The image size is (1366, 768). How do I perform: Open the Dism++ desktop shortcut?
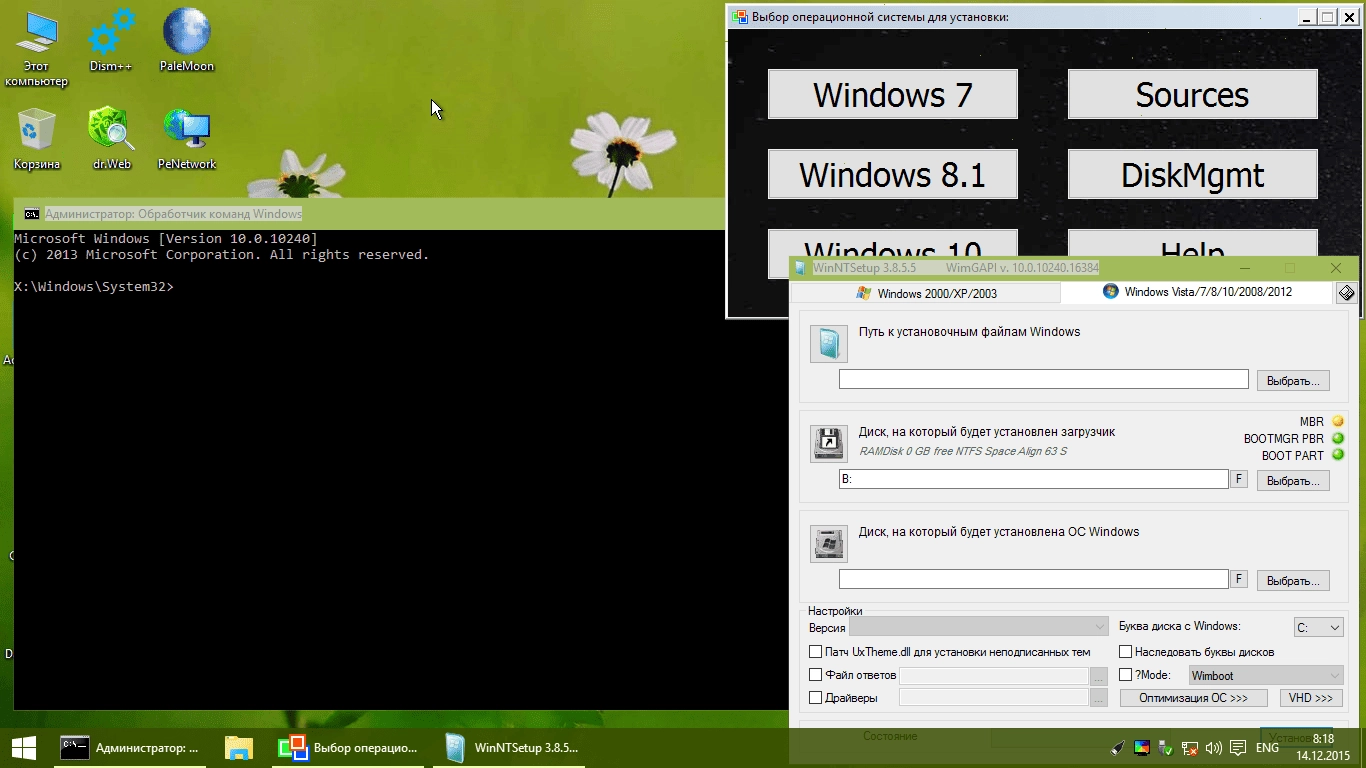point(111,40)
